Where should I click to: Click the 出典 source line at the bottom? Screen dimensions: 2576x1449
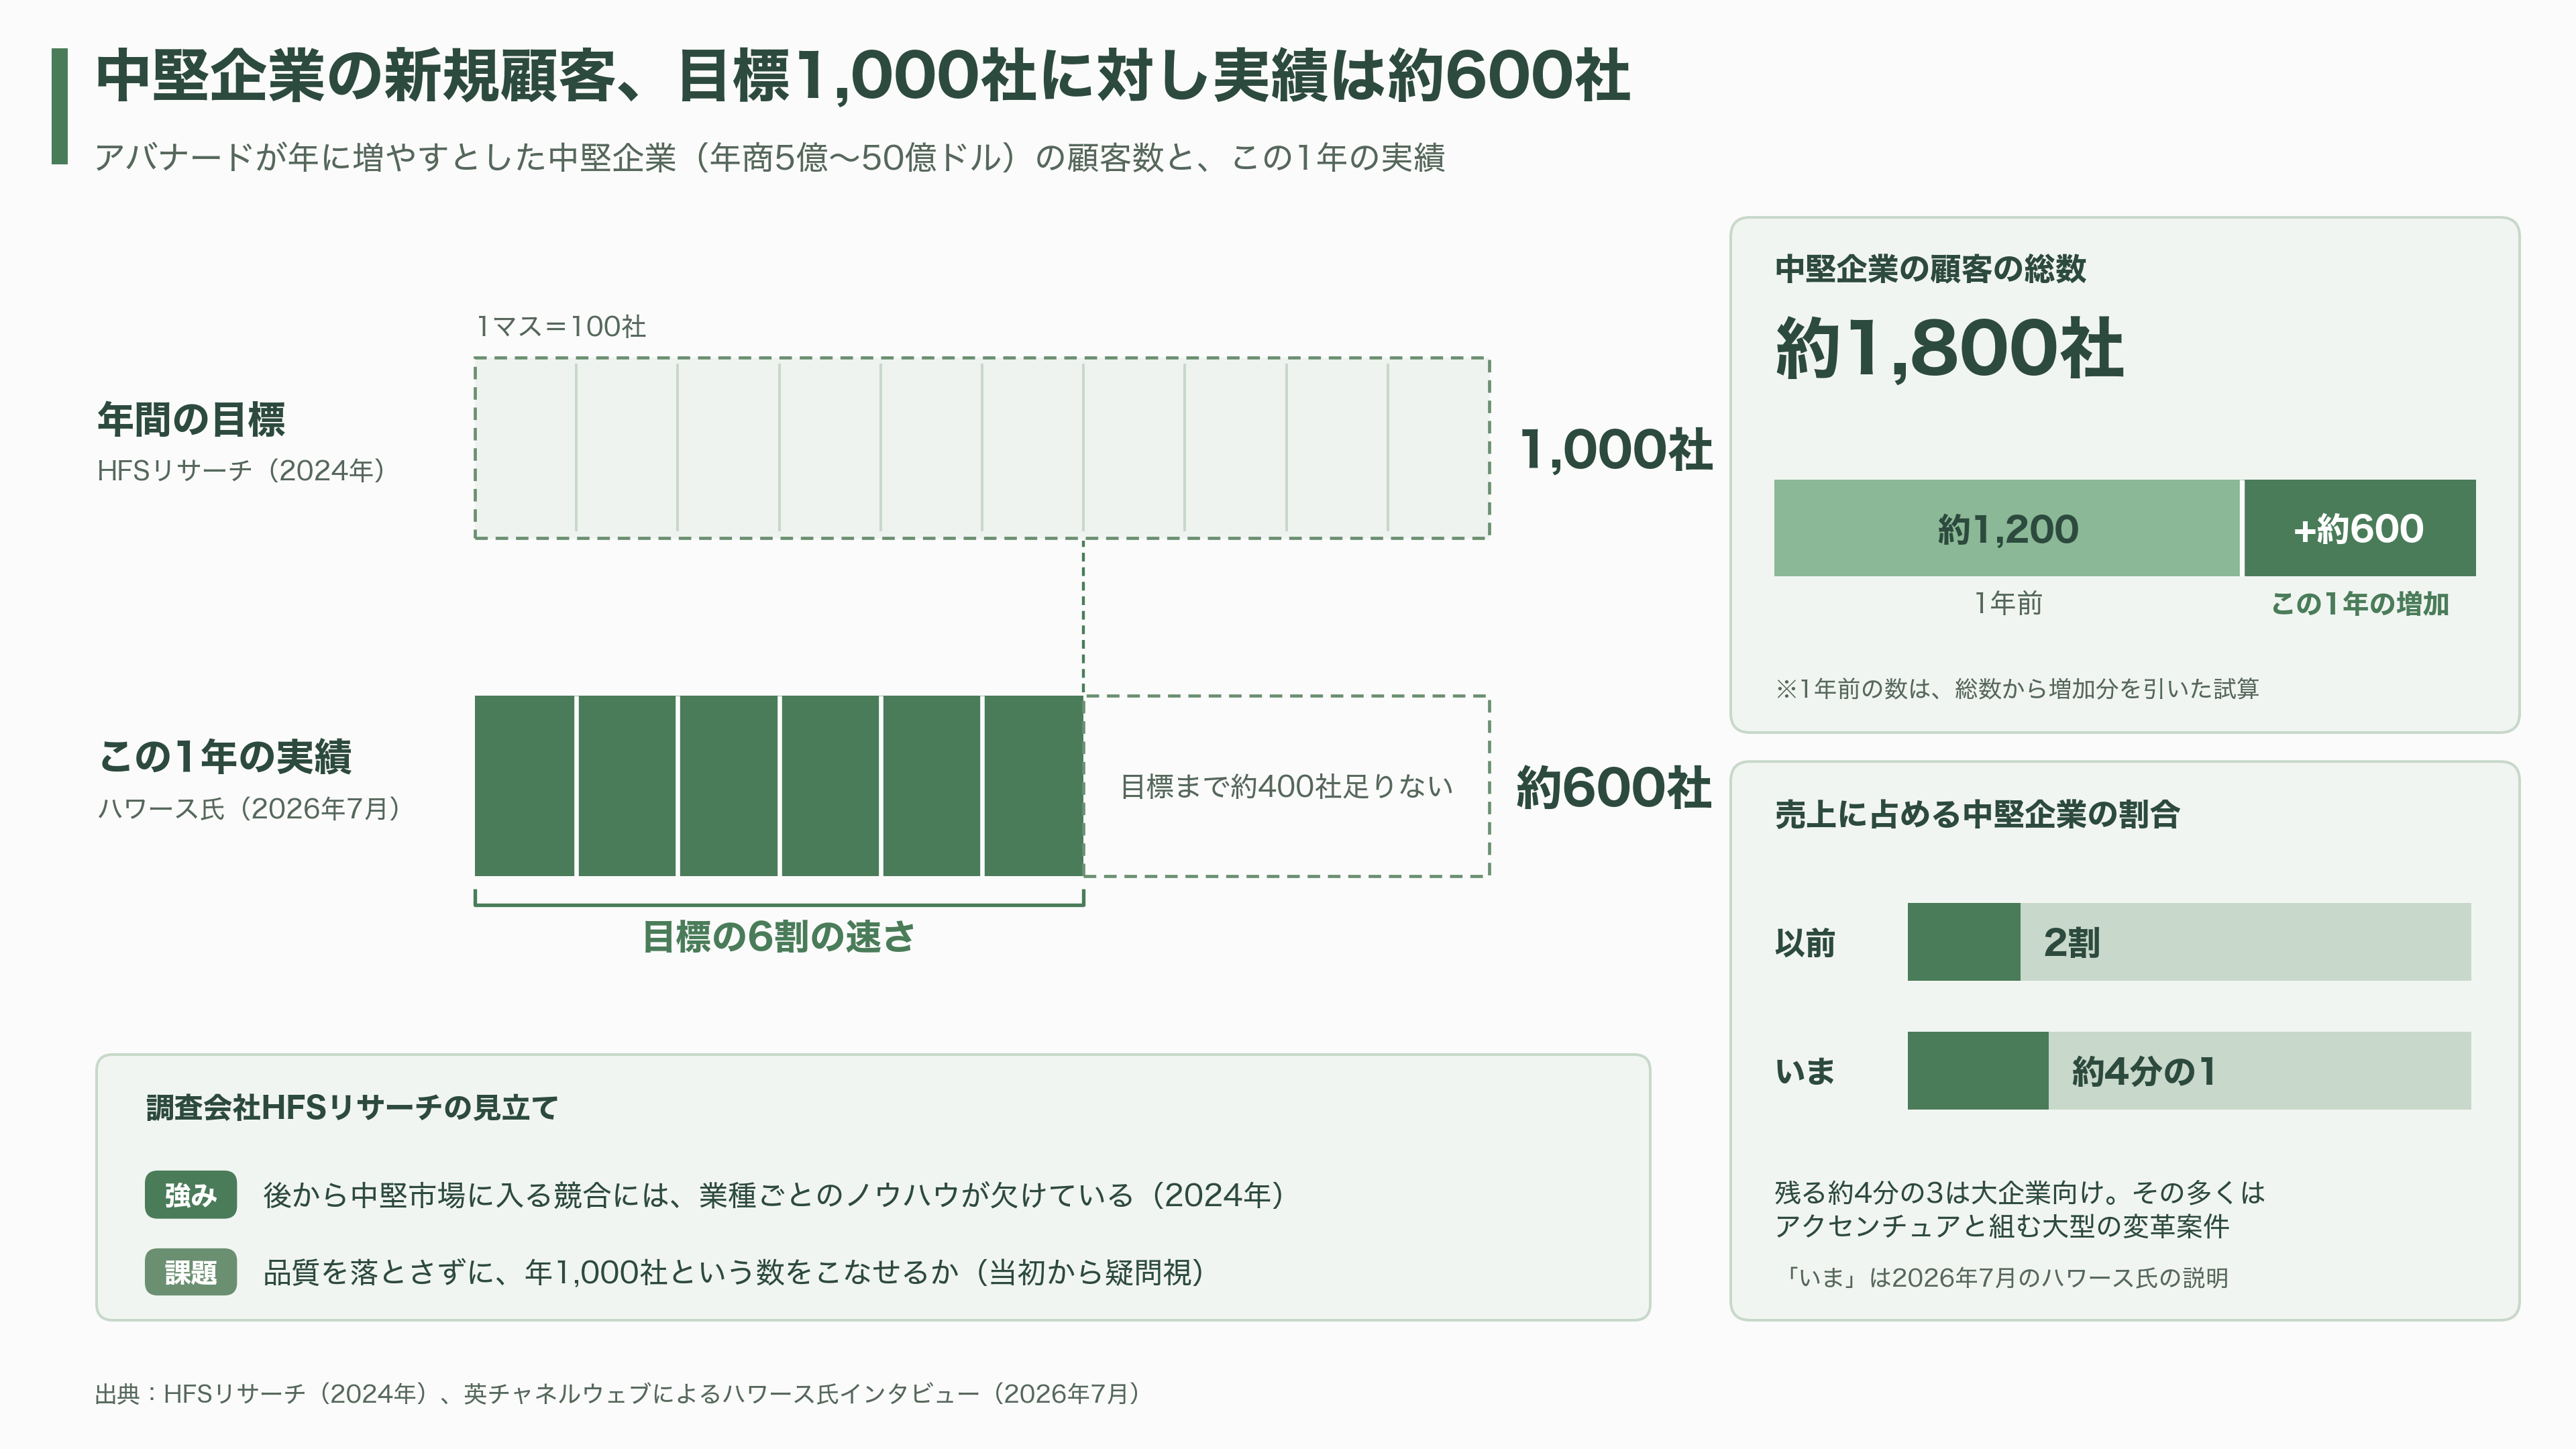tap(619, 1393)
